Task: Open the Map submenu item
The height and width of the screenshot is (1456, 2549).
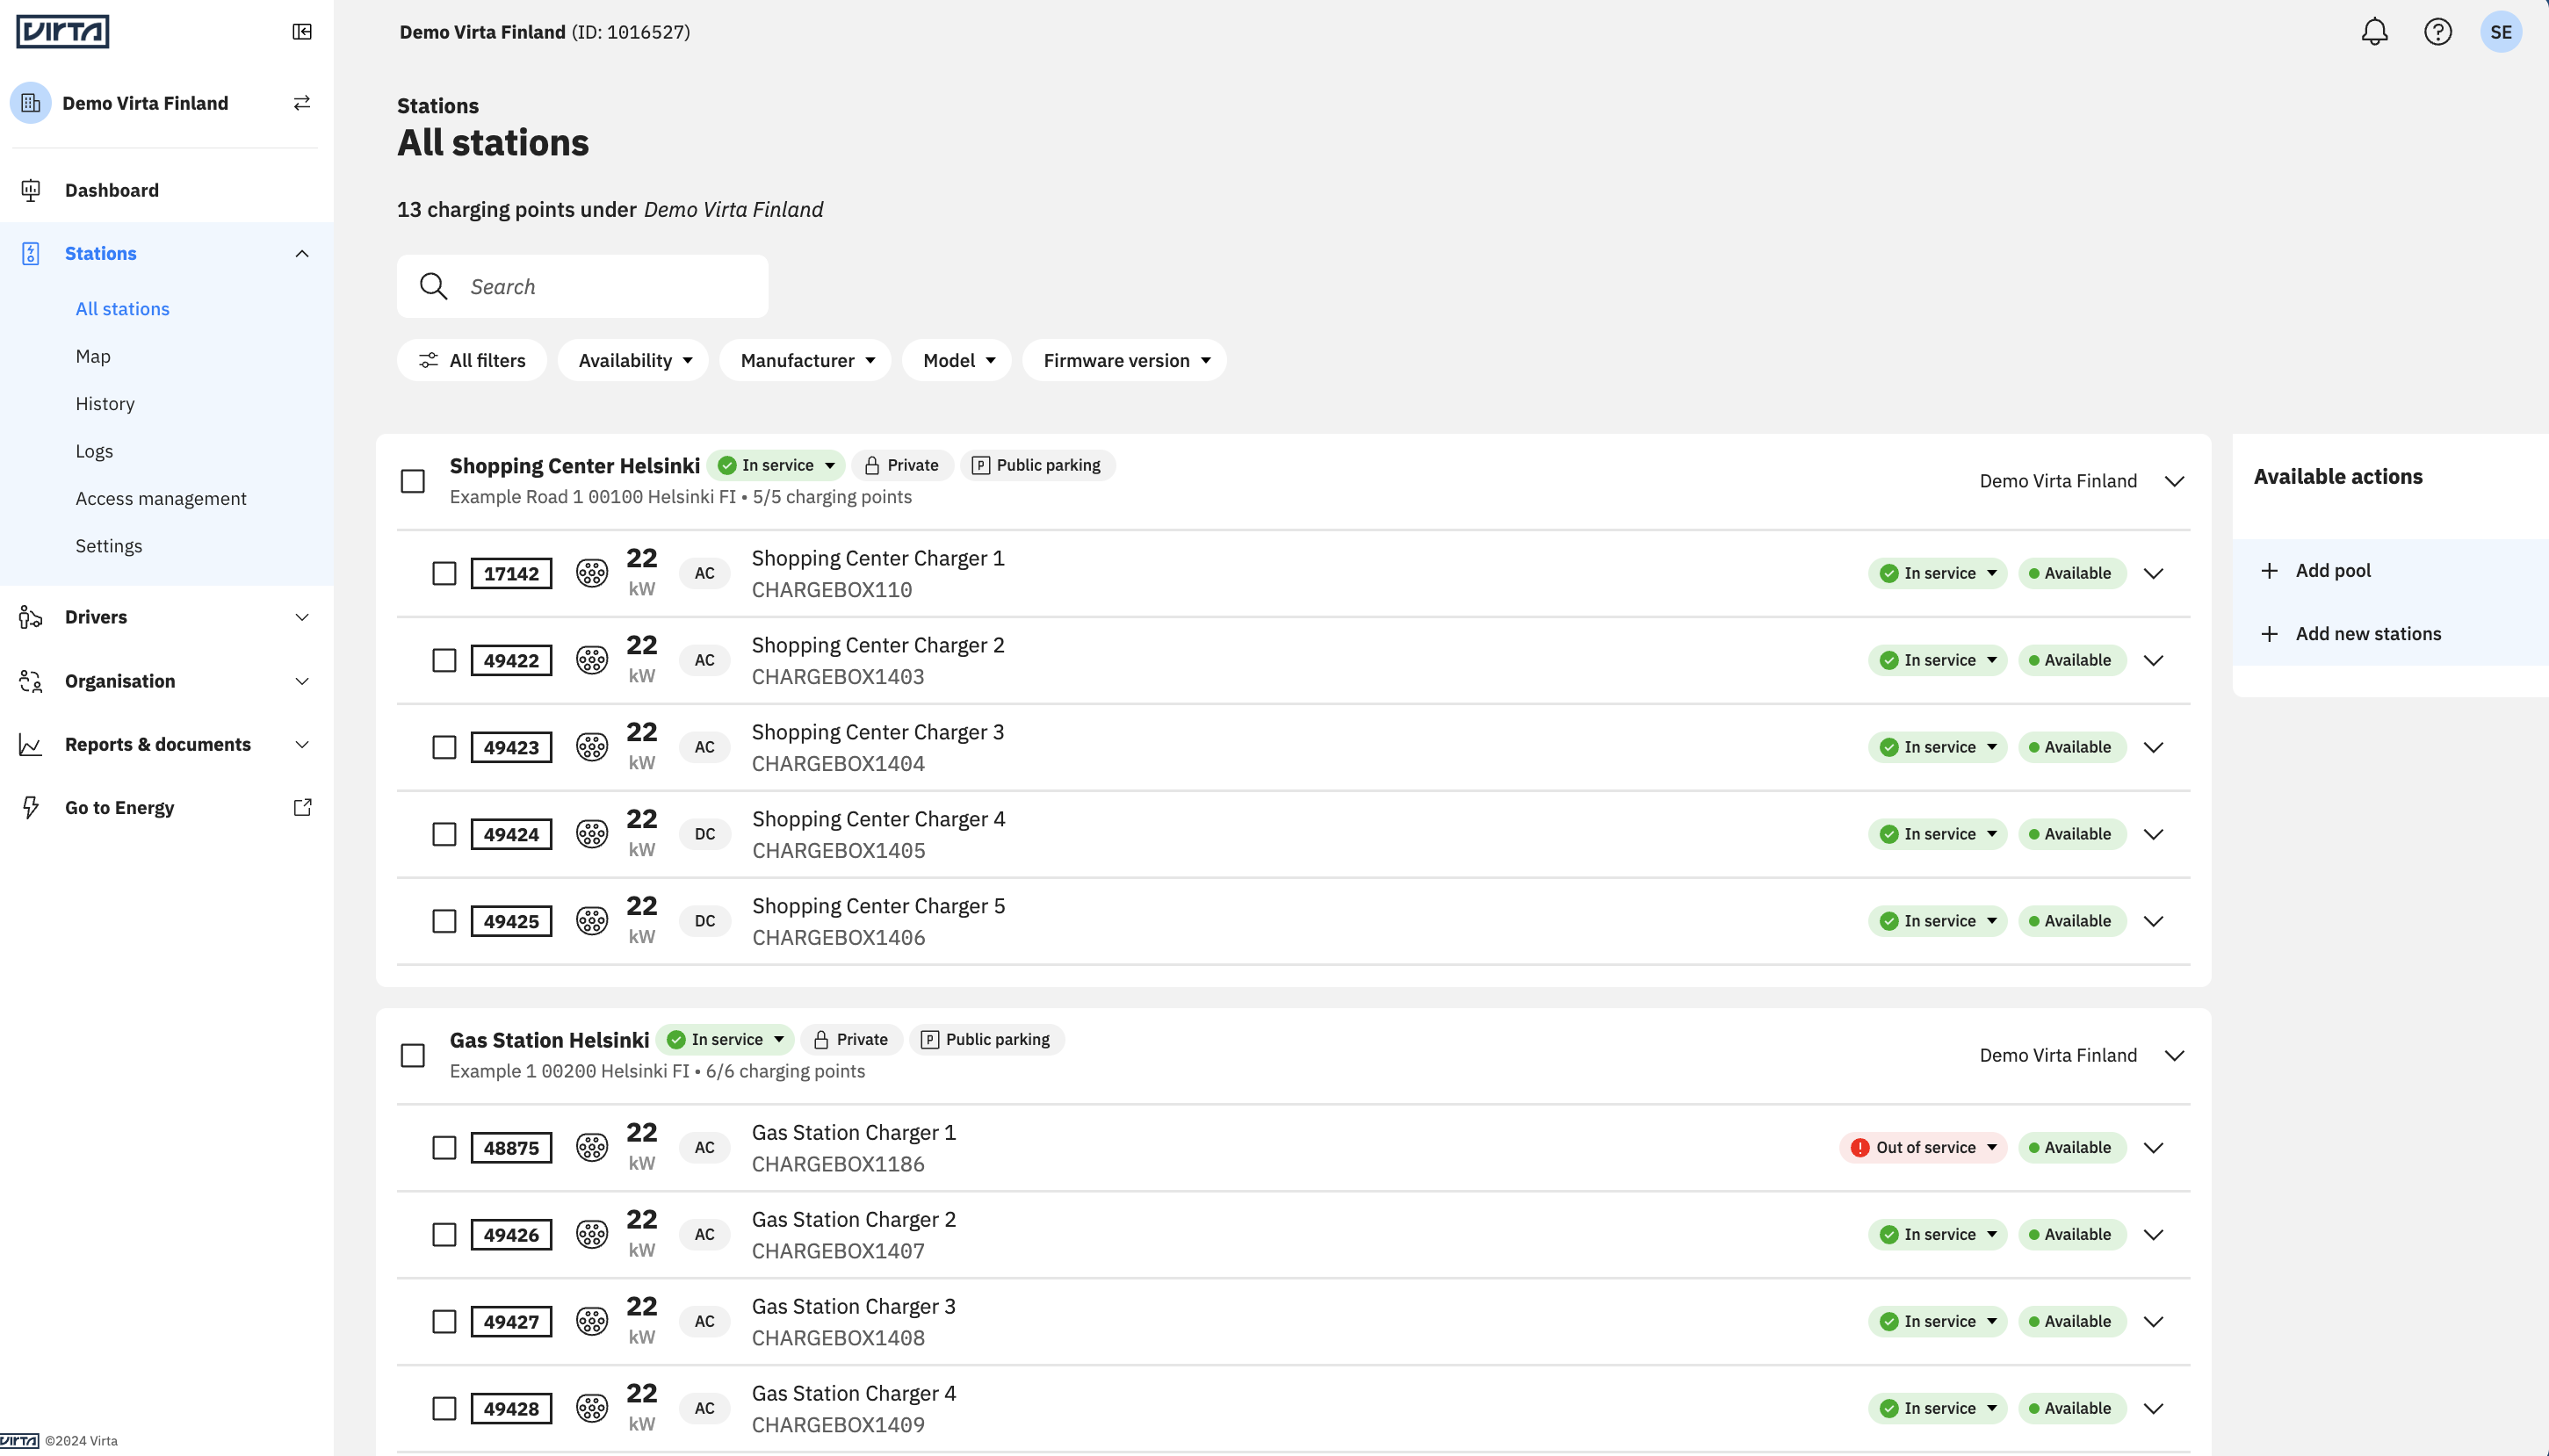Action: pos(93,357)
